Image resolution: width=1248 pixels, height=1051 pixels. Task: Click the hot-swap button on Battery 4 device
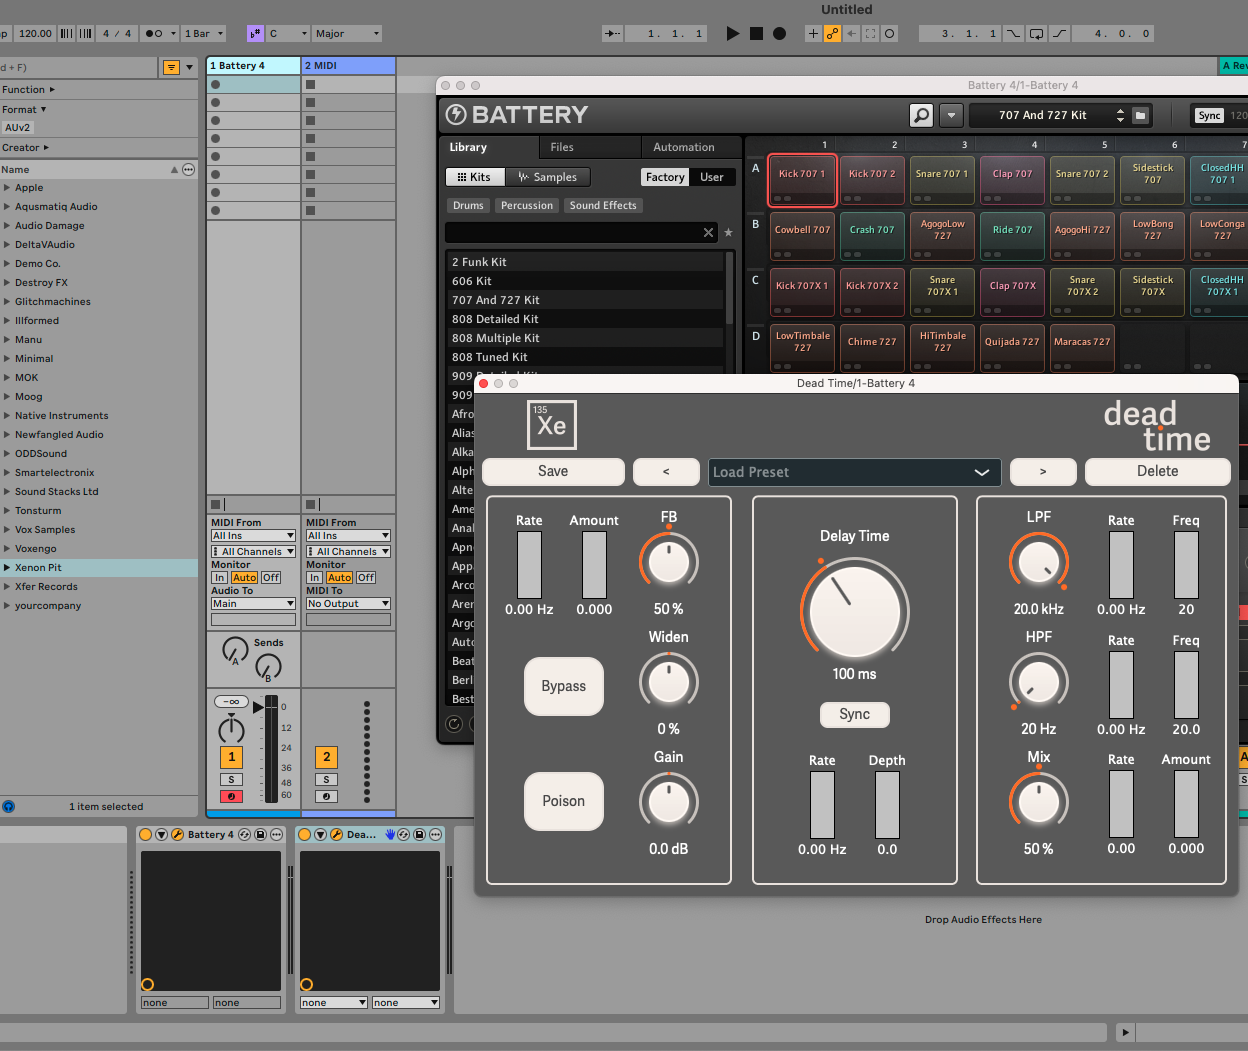(x=244, y=834)
